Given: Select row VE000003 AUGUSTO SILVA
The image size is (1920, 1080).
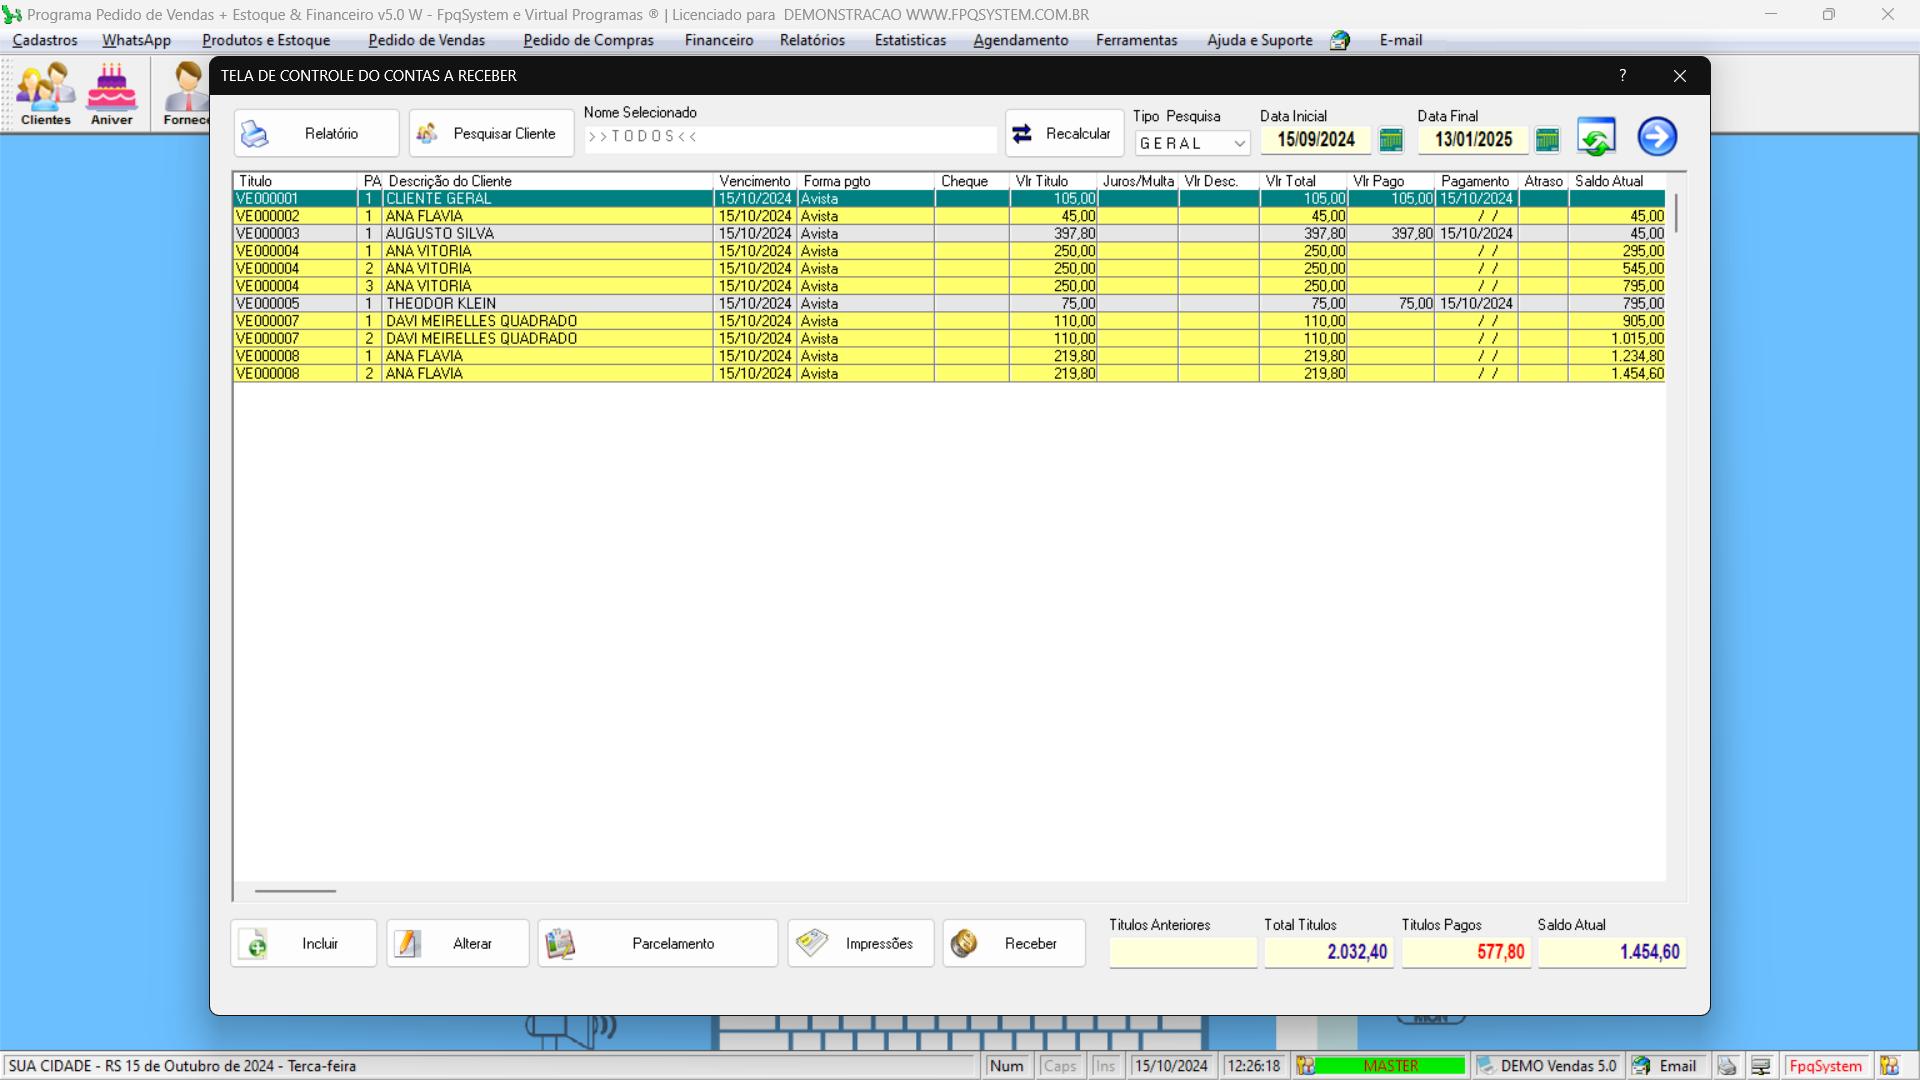Looking at the screenshot, I should pos(949,234).
